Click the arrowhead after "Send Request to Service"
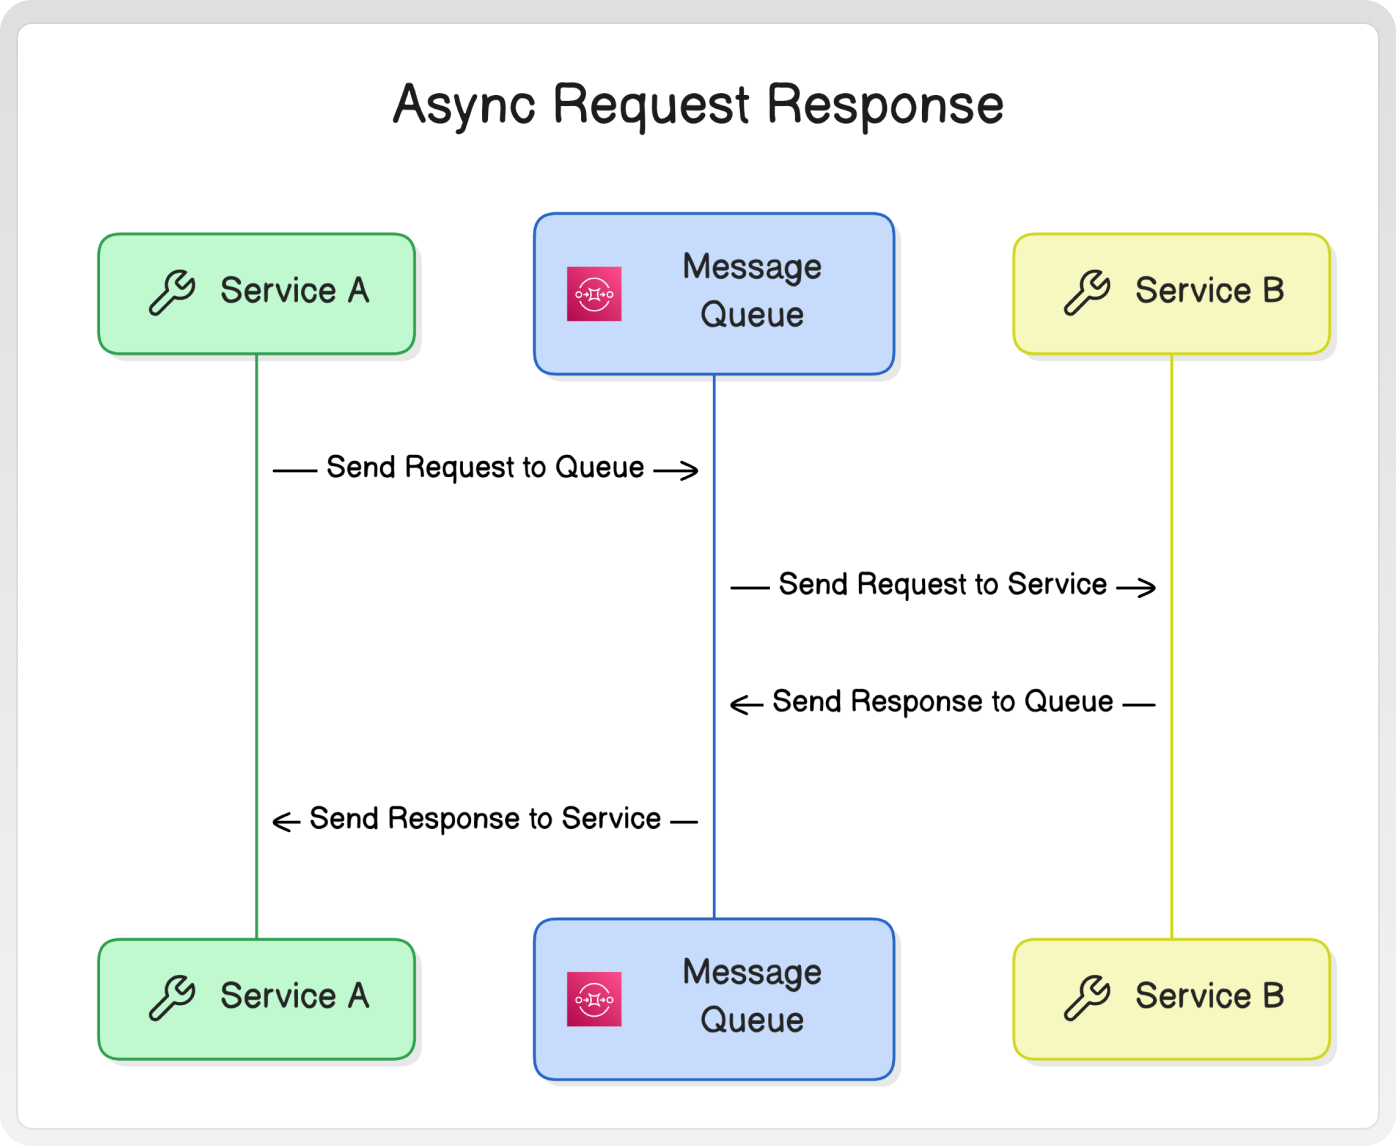The width and height of the screenshot is (1396, 1146). click(x=1146, y=587)
